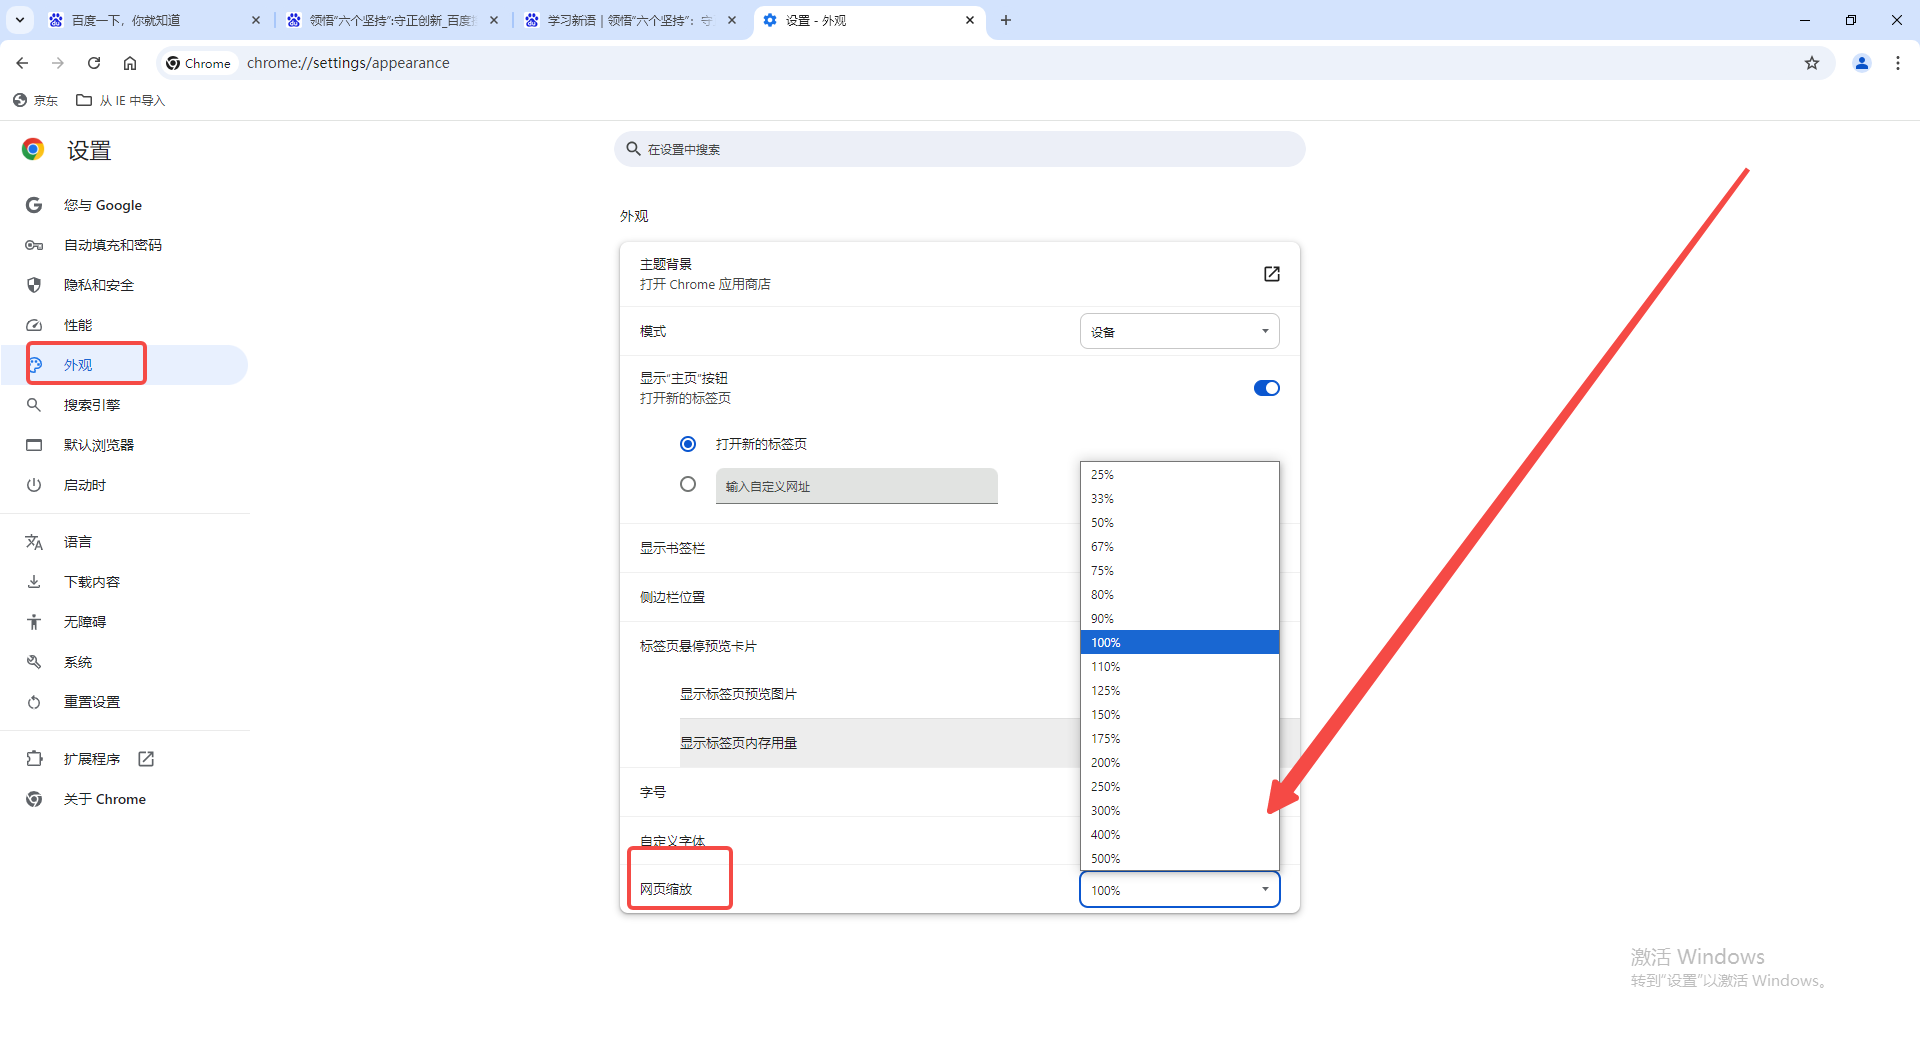Click the 主题背景 row
1920x1040 pixels.
click(x=960, y=274)
